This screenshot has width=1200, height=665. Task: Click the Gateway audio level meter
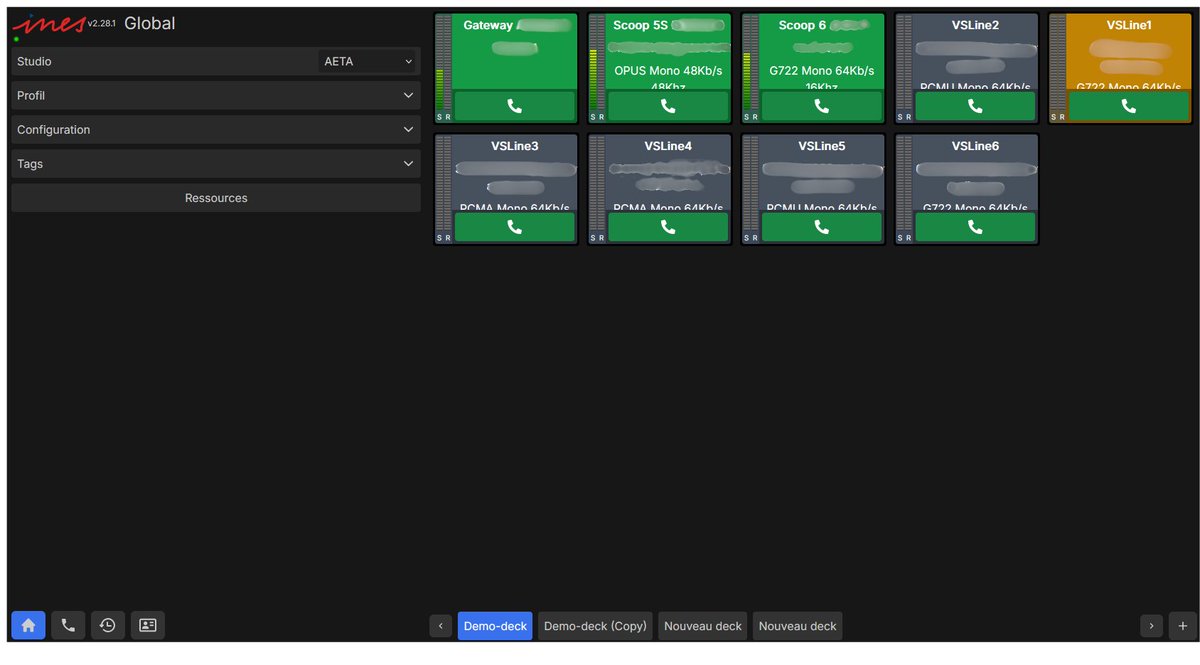(443, 64)
